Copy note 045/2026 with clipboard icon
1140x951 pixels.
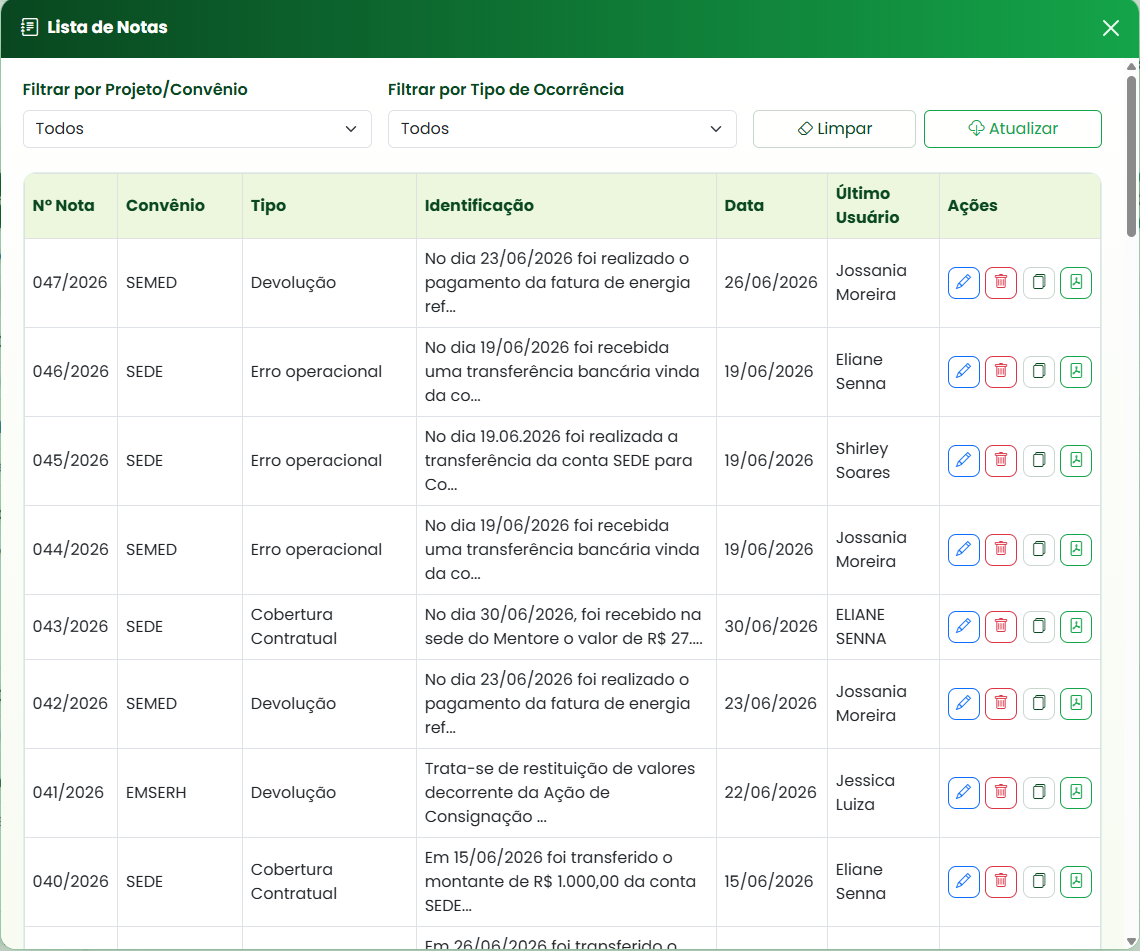pos(1039,461)
